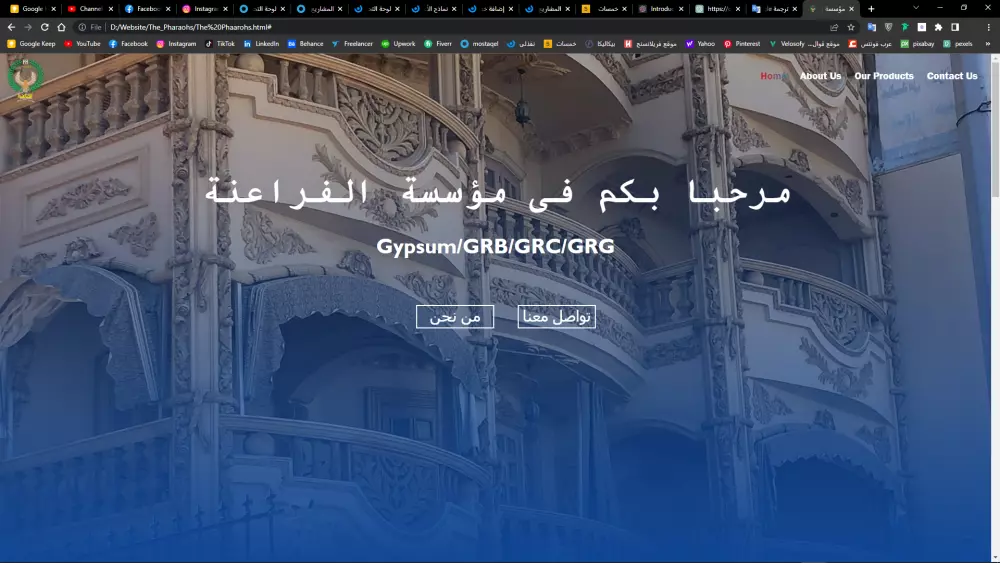1000x563 pixels.
Task: Click the Our Products nav link
Action: point(884,76)
